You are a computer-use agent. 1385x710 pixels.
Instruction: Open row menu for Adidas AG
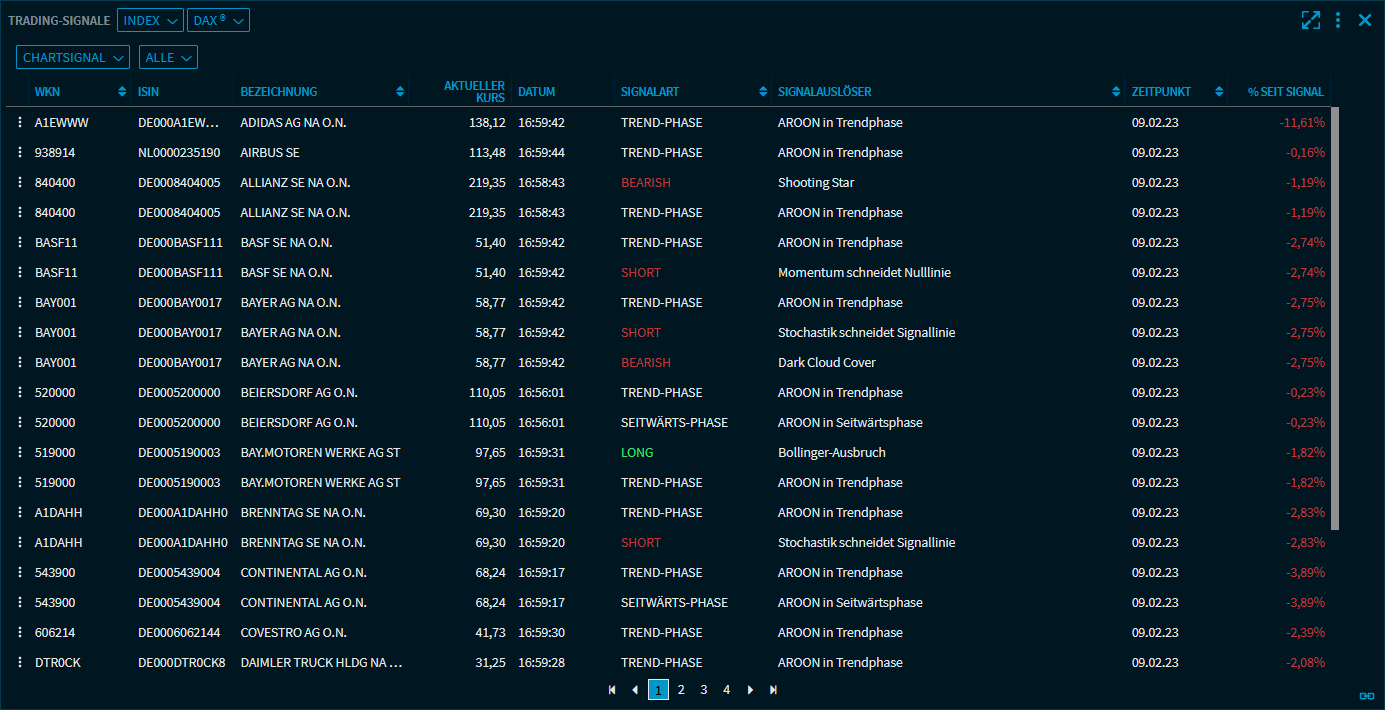pyautogui.click(x=19, y=123)
